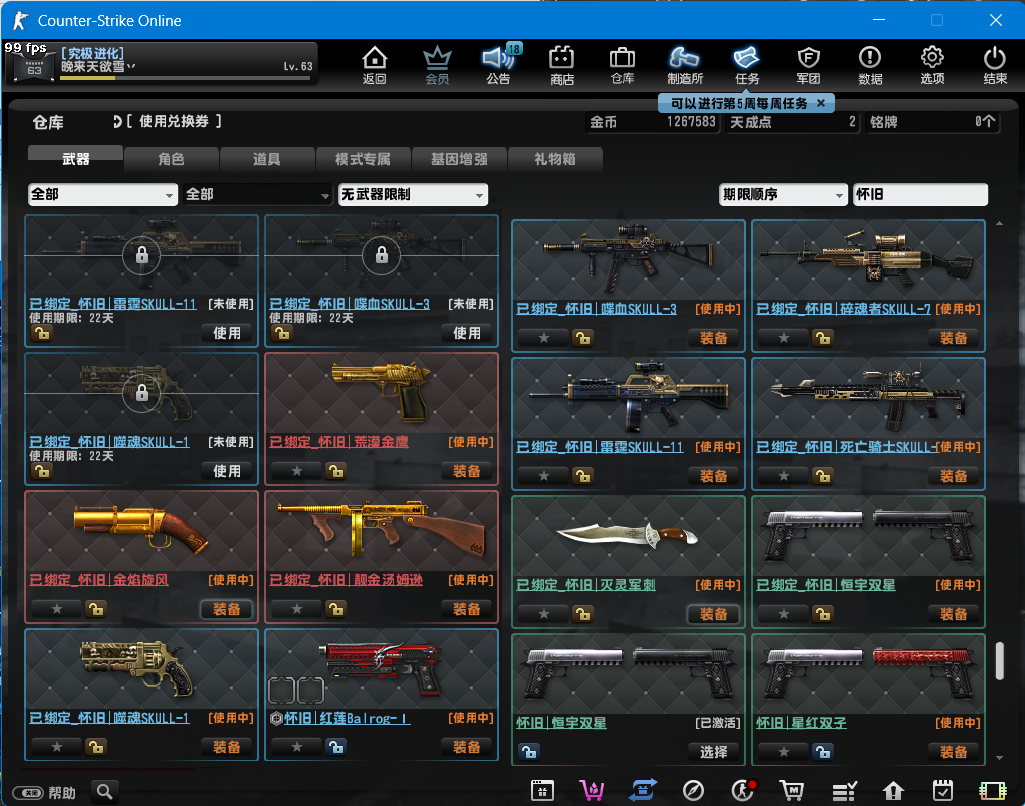
Task: Click the 仓库 briefcase icon
Action: 622,65
